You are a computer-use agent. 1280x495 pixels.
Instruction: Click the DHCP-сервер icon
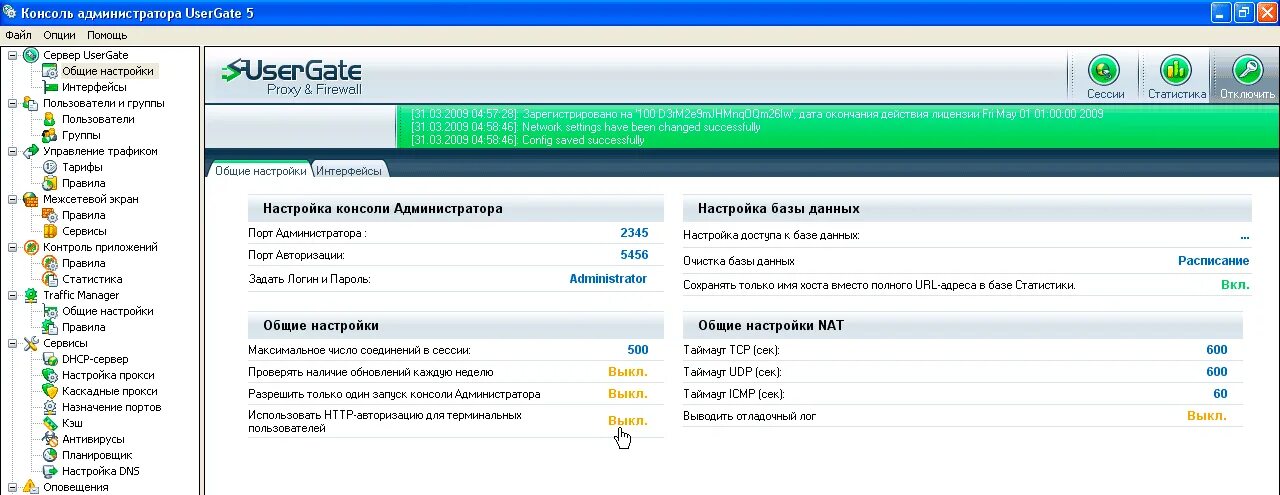click(50, 359)
